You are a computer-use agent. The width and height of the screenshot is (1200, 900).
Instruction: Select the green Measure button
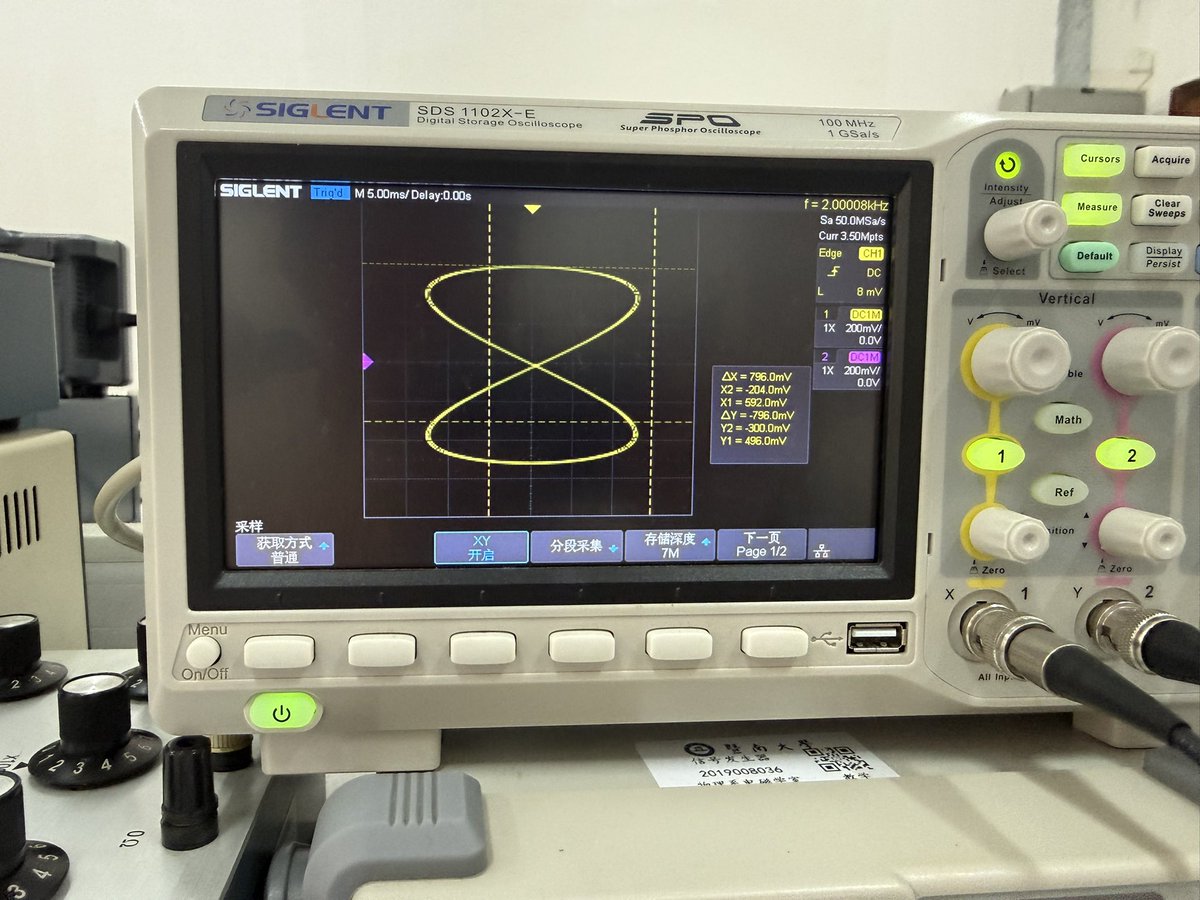(x=1091, y=208)
